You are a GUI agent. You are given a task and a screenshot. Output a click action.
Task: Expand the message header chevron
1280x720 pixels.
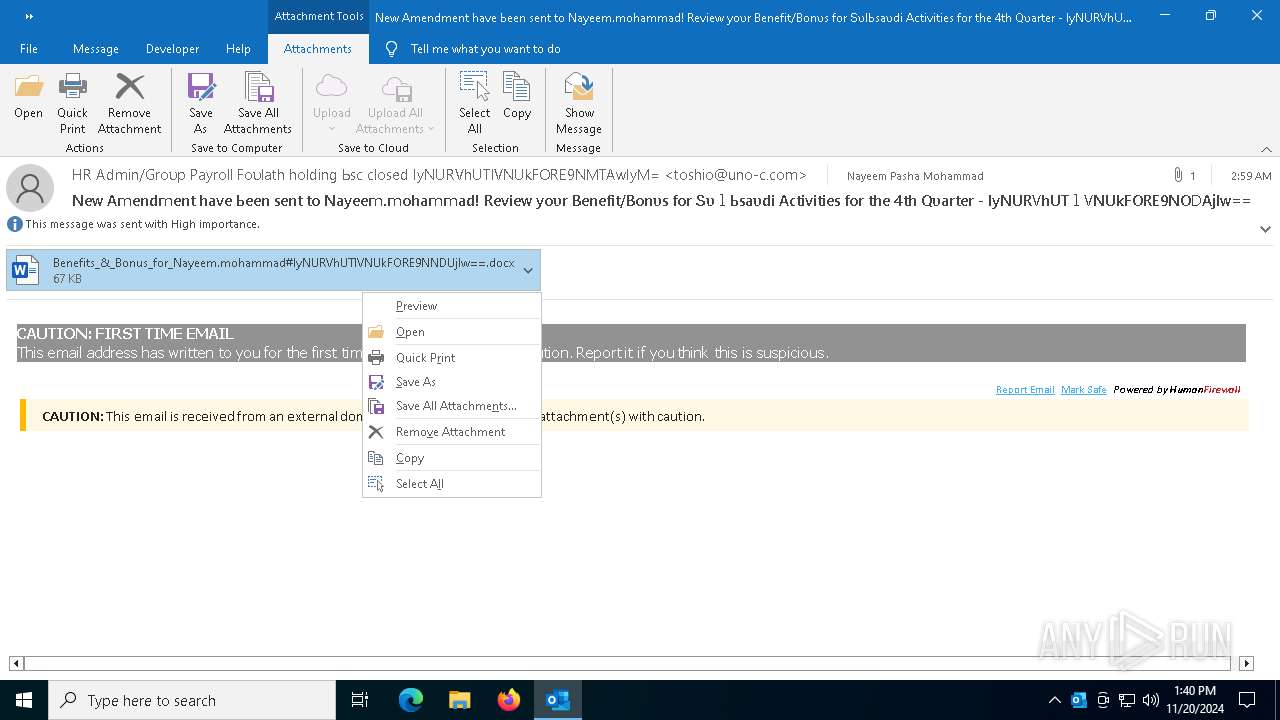[x=1265, y=229]
